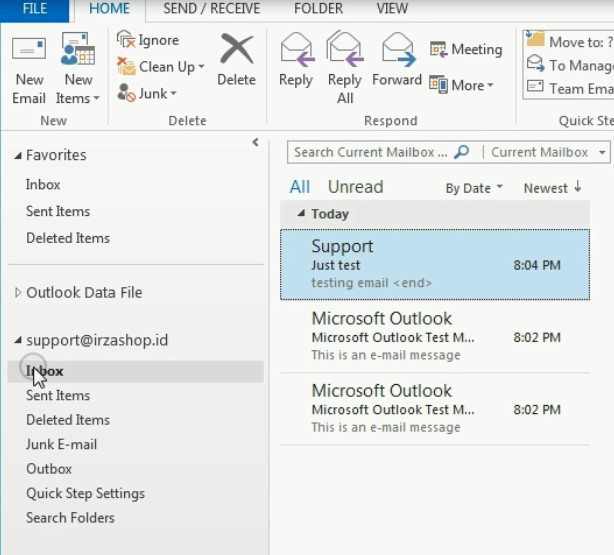Open the By Date sort dropdown
The image size is (614, 555).
coord(474,188)
